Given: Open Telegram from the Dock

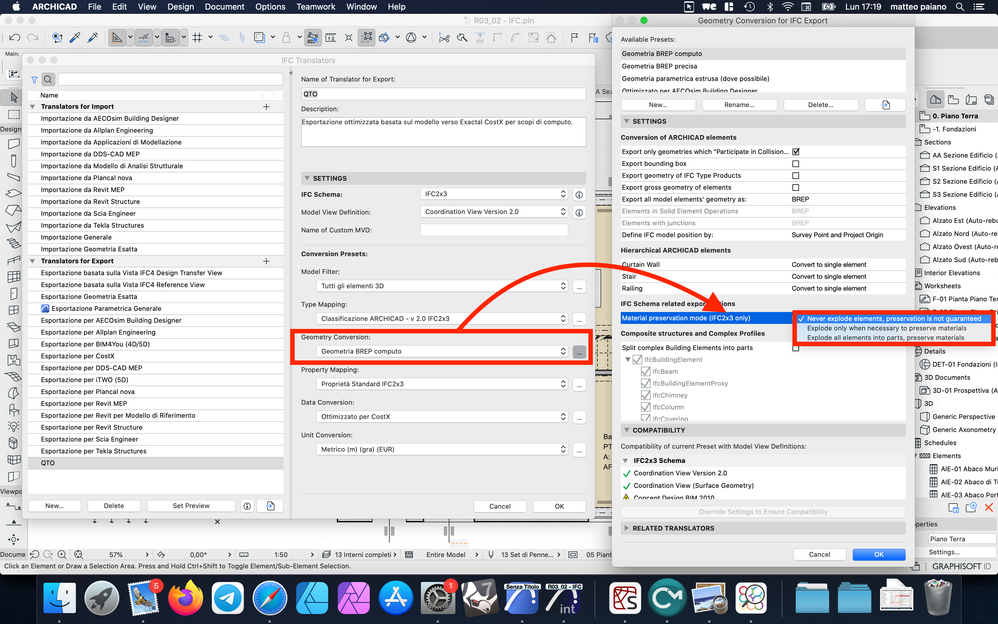Looking at the screenshot, I should (x=227, y=598).
